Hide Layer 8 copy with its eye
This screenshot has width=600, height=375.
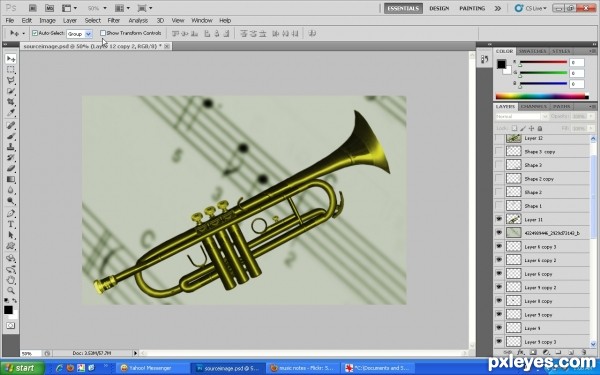pyautogui.click(x=499, y=301)
